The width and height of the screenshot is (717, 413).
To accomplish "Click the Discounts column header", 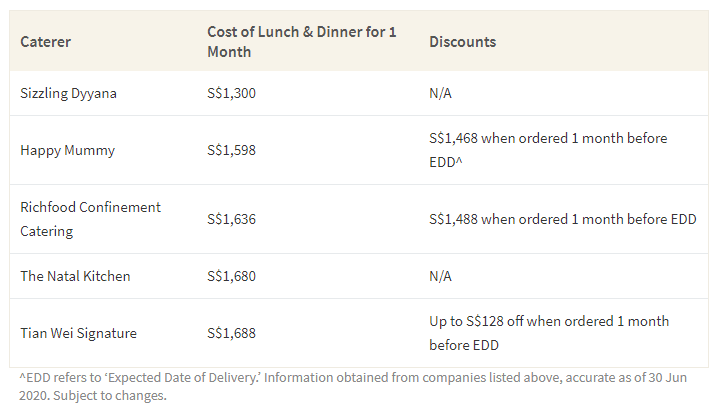I will pos(463,42).
